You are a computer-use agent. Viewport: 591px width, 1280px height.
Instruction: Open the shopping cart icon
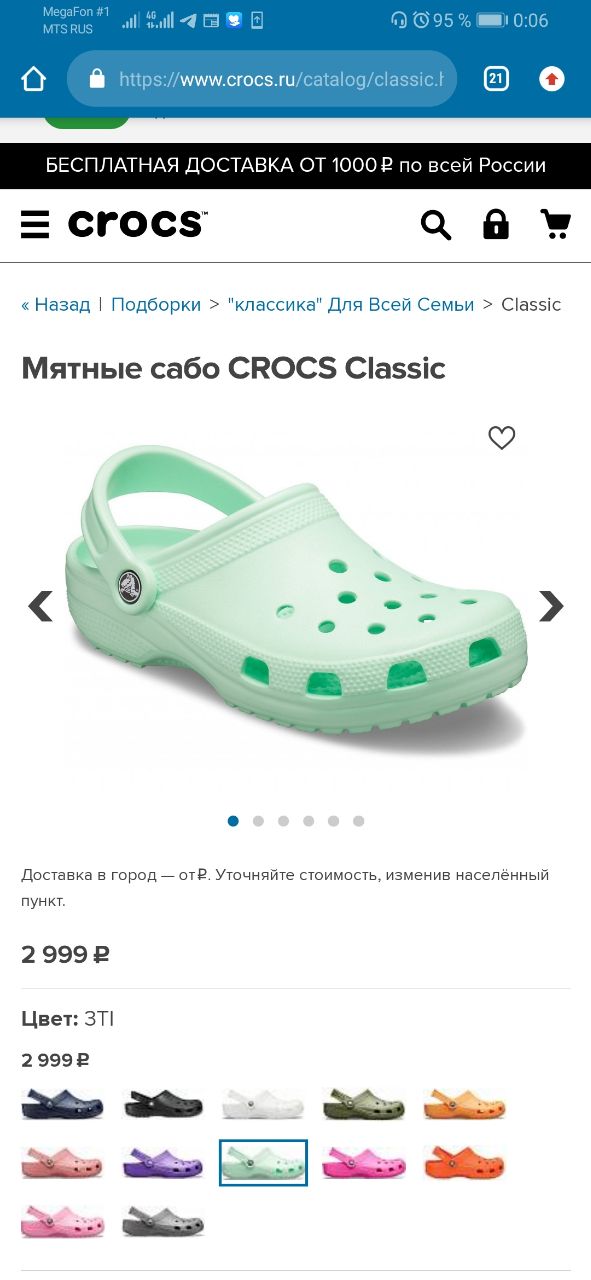(555, 224)
